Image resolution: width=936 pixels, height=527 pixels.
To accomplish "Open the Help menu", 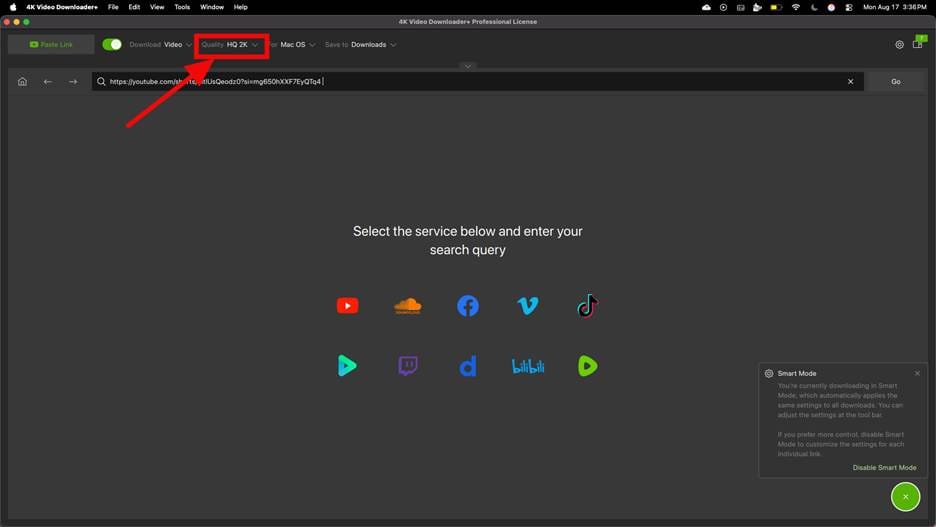I will pyautogui.click(x=241, y=7).
